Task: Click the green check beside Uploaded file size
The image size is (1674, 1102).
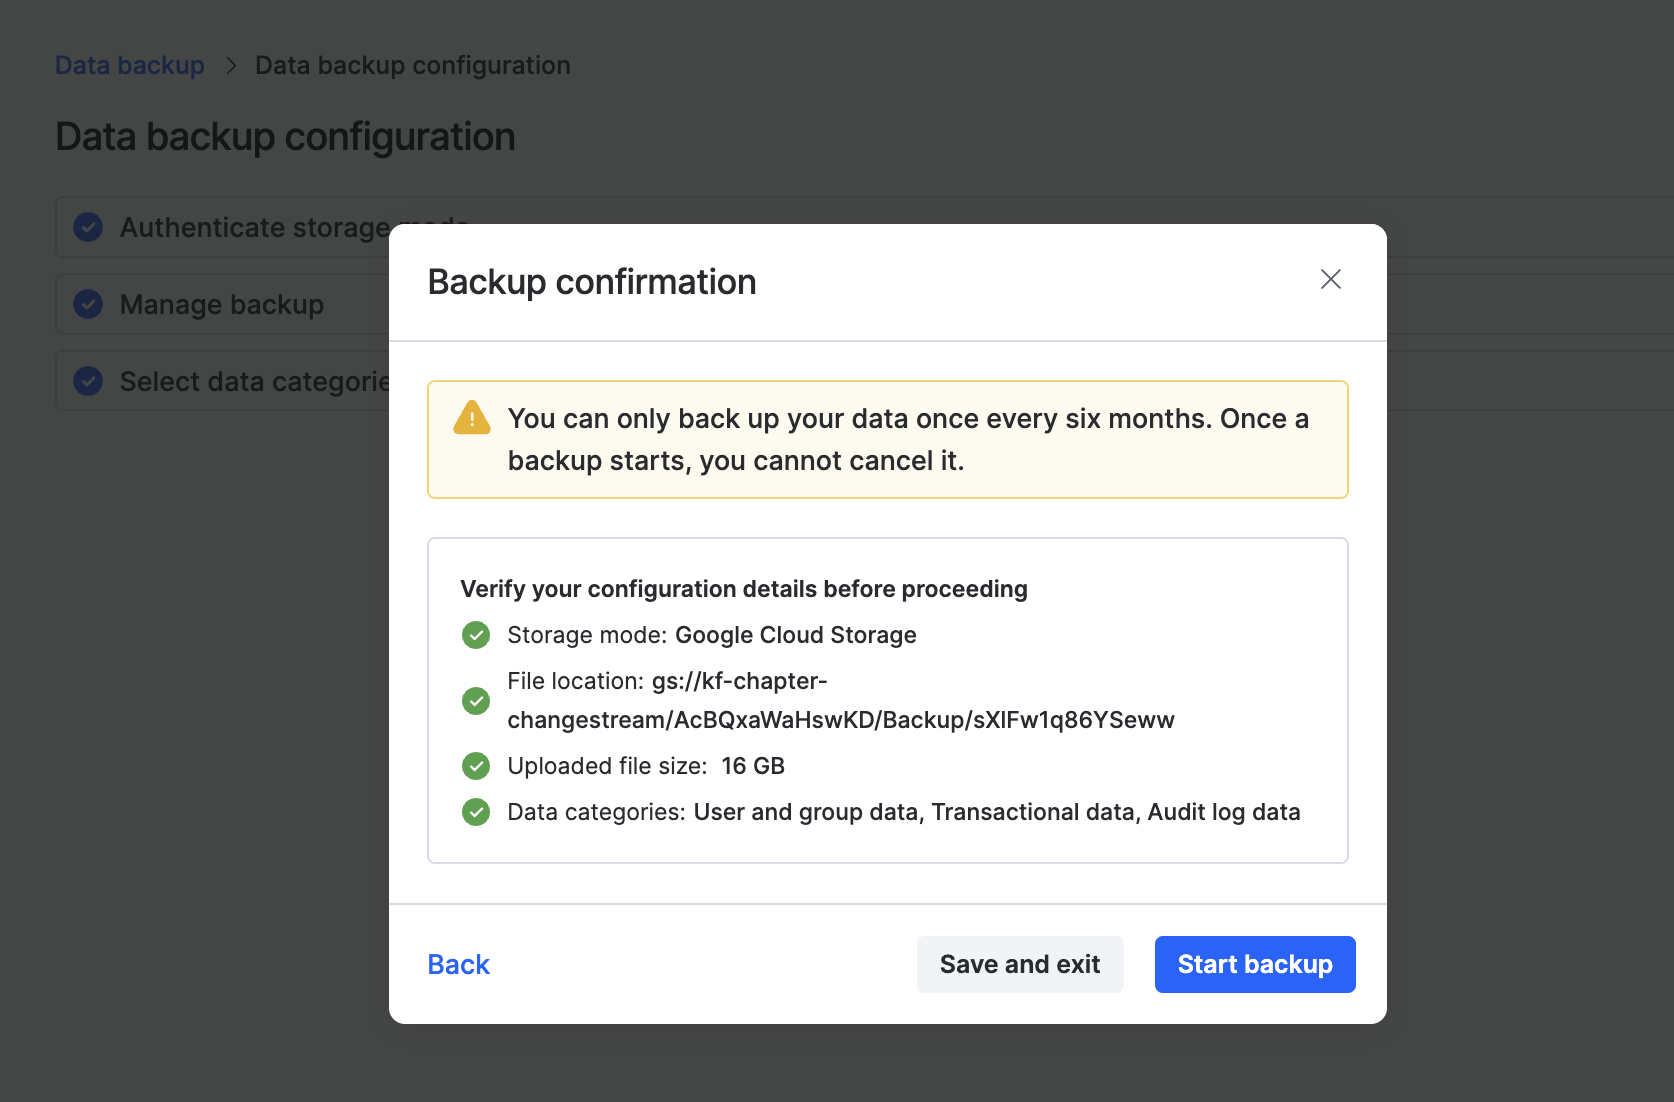Action: pyautogui.click(x=476, y=766)
